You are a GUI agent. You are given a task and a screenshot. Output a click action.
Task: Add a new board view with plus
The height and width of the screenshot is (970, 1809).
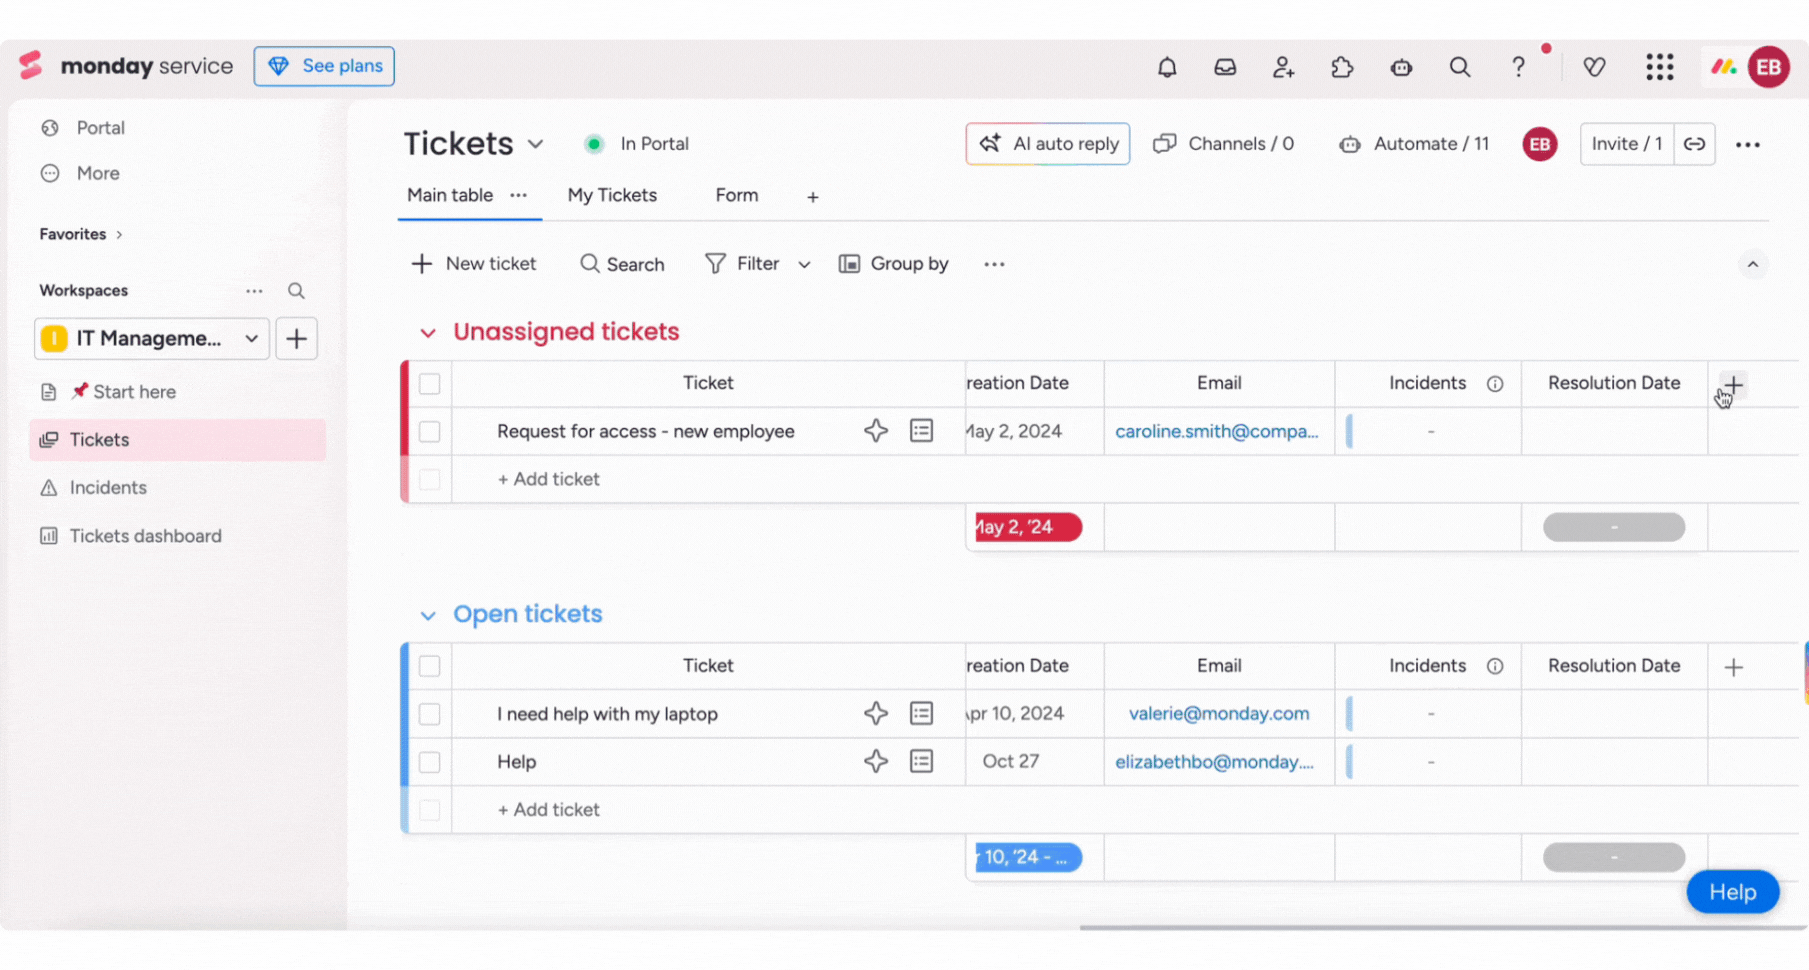click(813, 197)
